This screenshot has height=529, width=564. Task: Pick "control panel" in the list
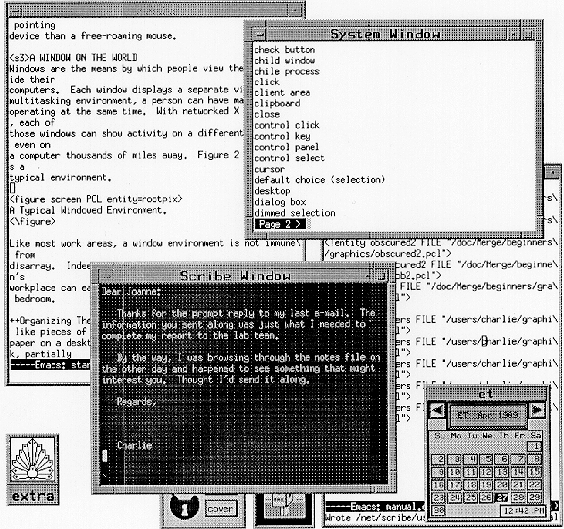pyautogui.click(x=287, y=147)
